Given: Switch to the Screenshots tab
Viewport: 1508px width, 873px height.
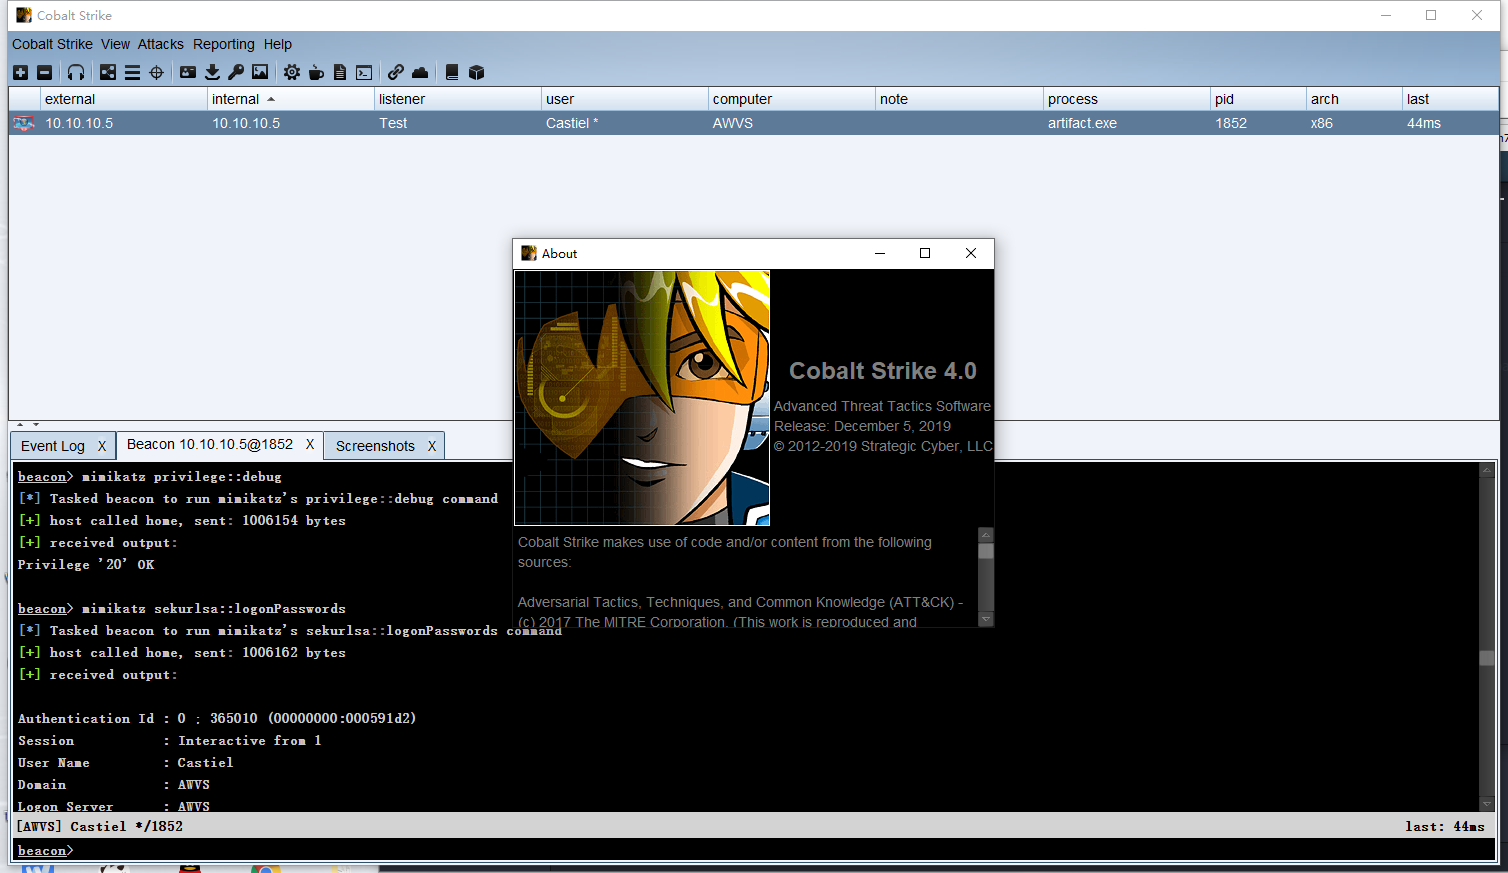Looking at the screenshot, I should (x=375, y=446).
